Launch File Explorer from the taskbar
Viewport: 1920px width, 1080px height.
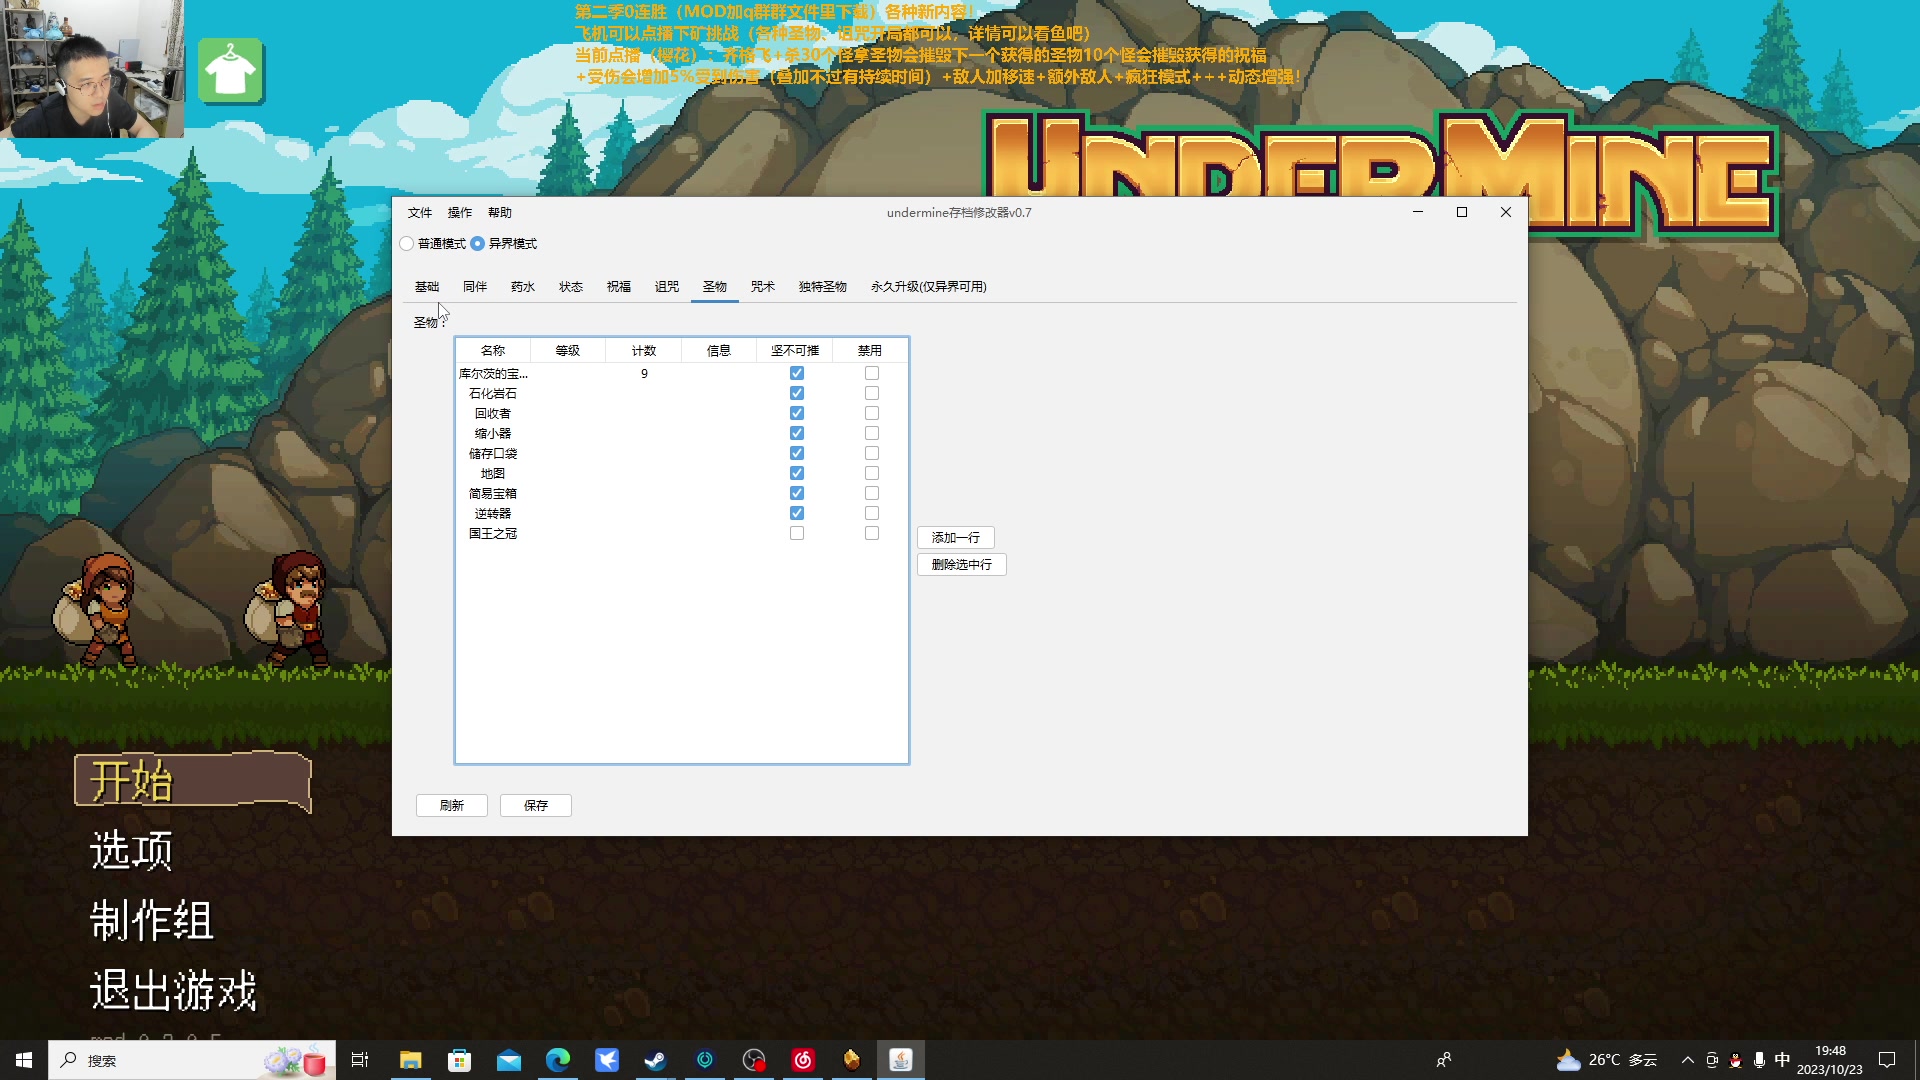[x=410, y=1060]
